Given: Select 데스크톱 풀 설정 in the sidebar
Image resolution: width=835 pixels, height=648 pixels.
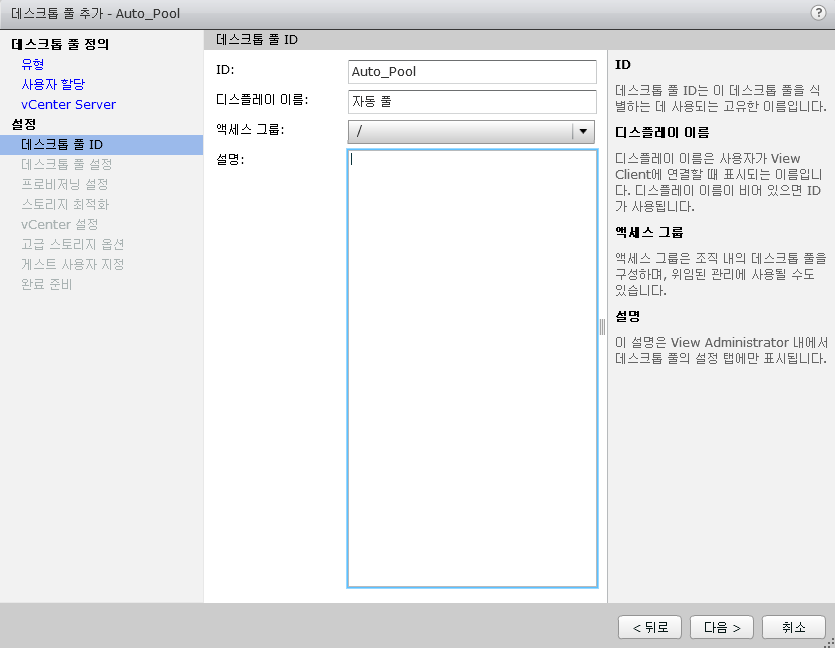Looking at the screenshot, I should [x=67, y=165].
